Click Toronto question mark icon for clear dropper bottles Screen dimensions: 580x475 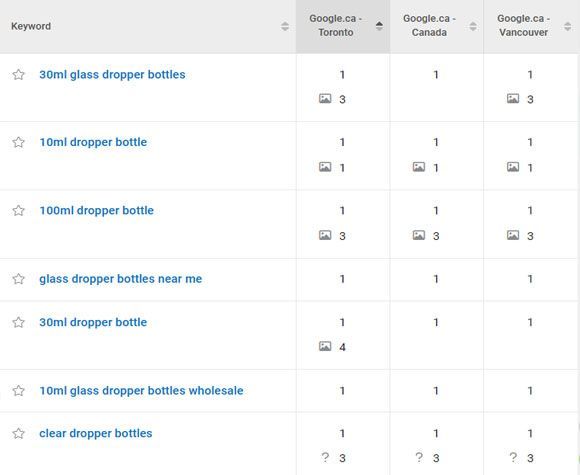point(325,457)
